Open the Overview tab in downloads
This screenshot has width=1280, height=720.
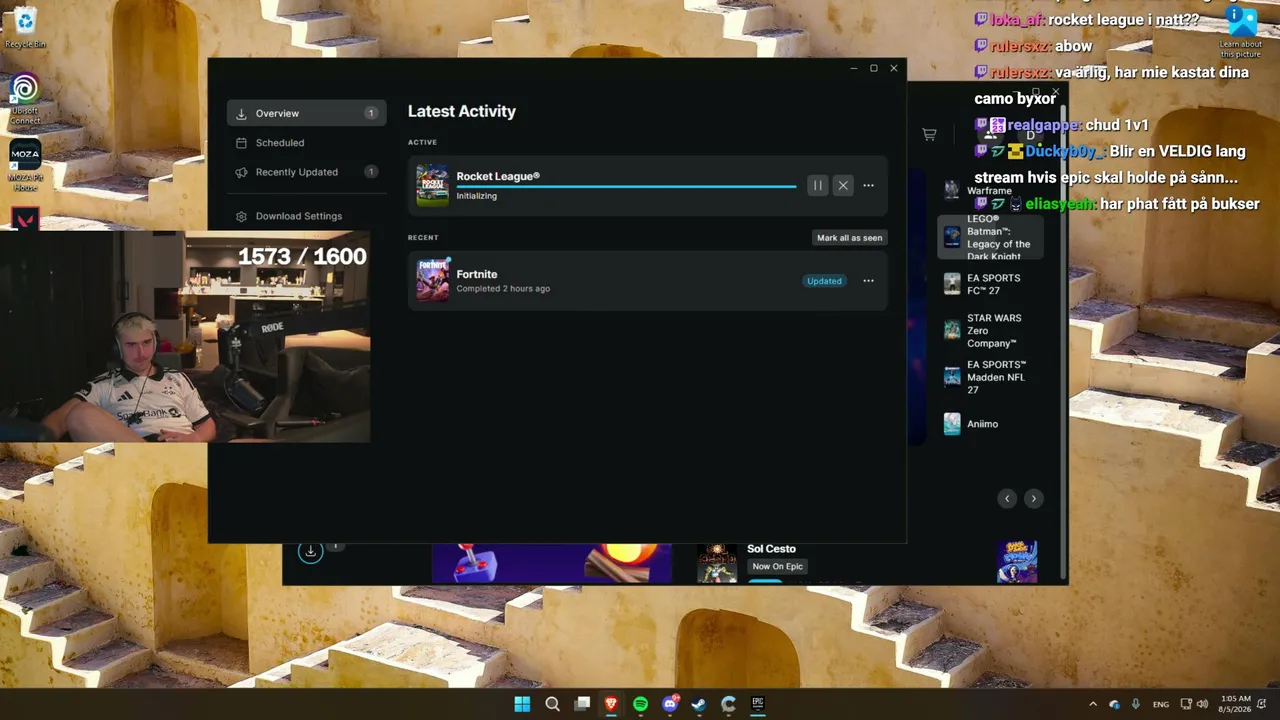coord(306,113)
